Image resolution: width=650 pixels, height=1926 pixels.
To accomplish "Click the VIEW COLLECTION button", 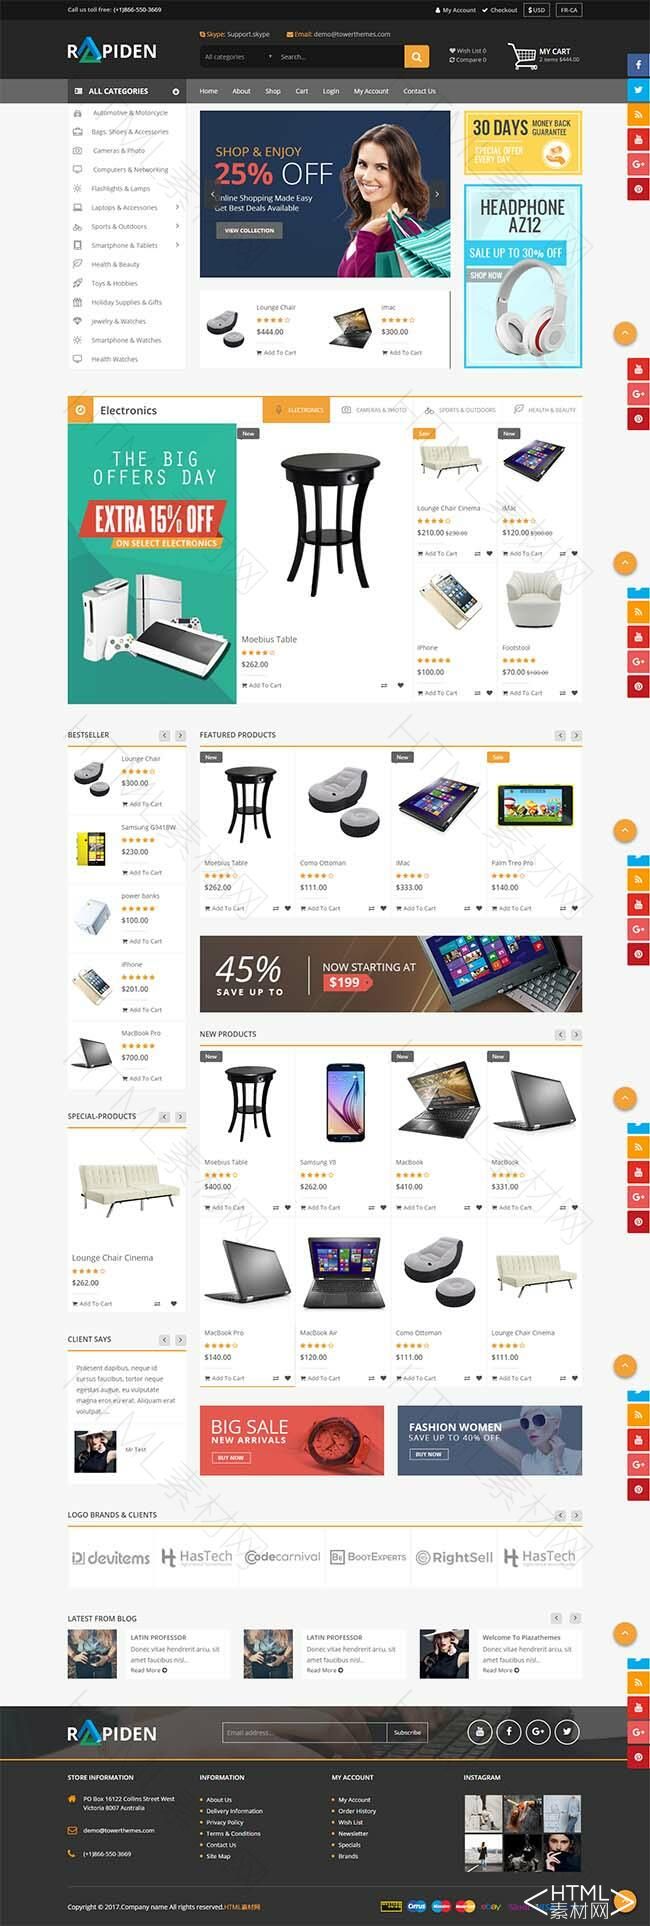I will (x=249, y=230).
